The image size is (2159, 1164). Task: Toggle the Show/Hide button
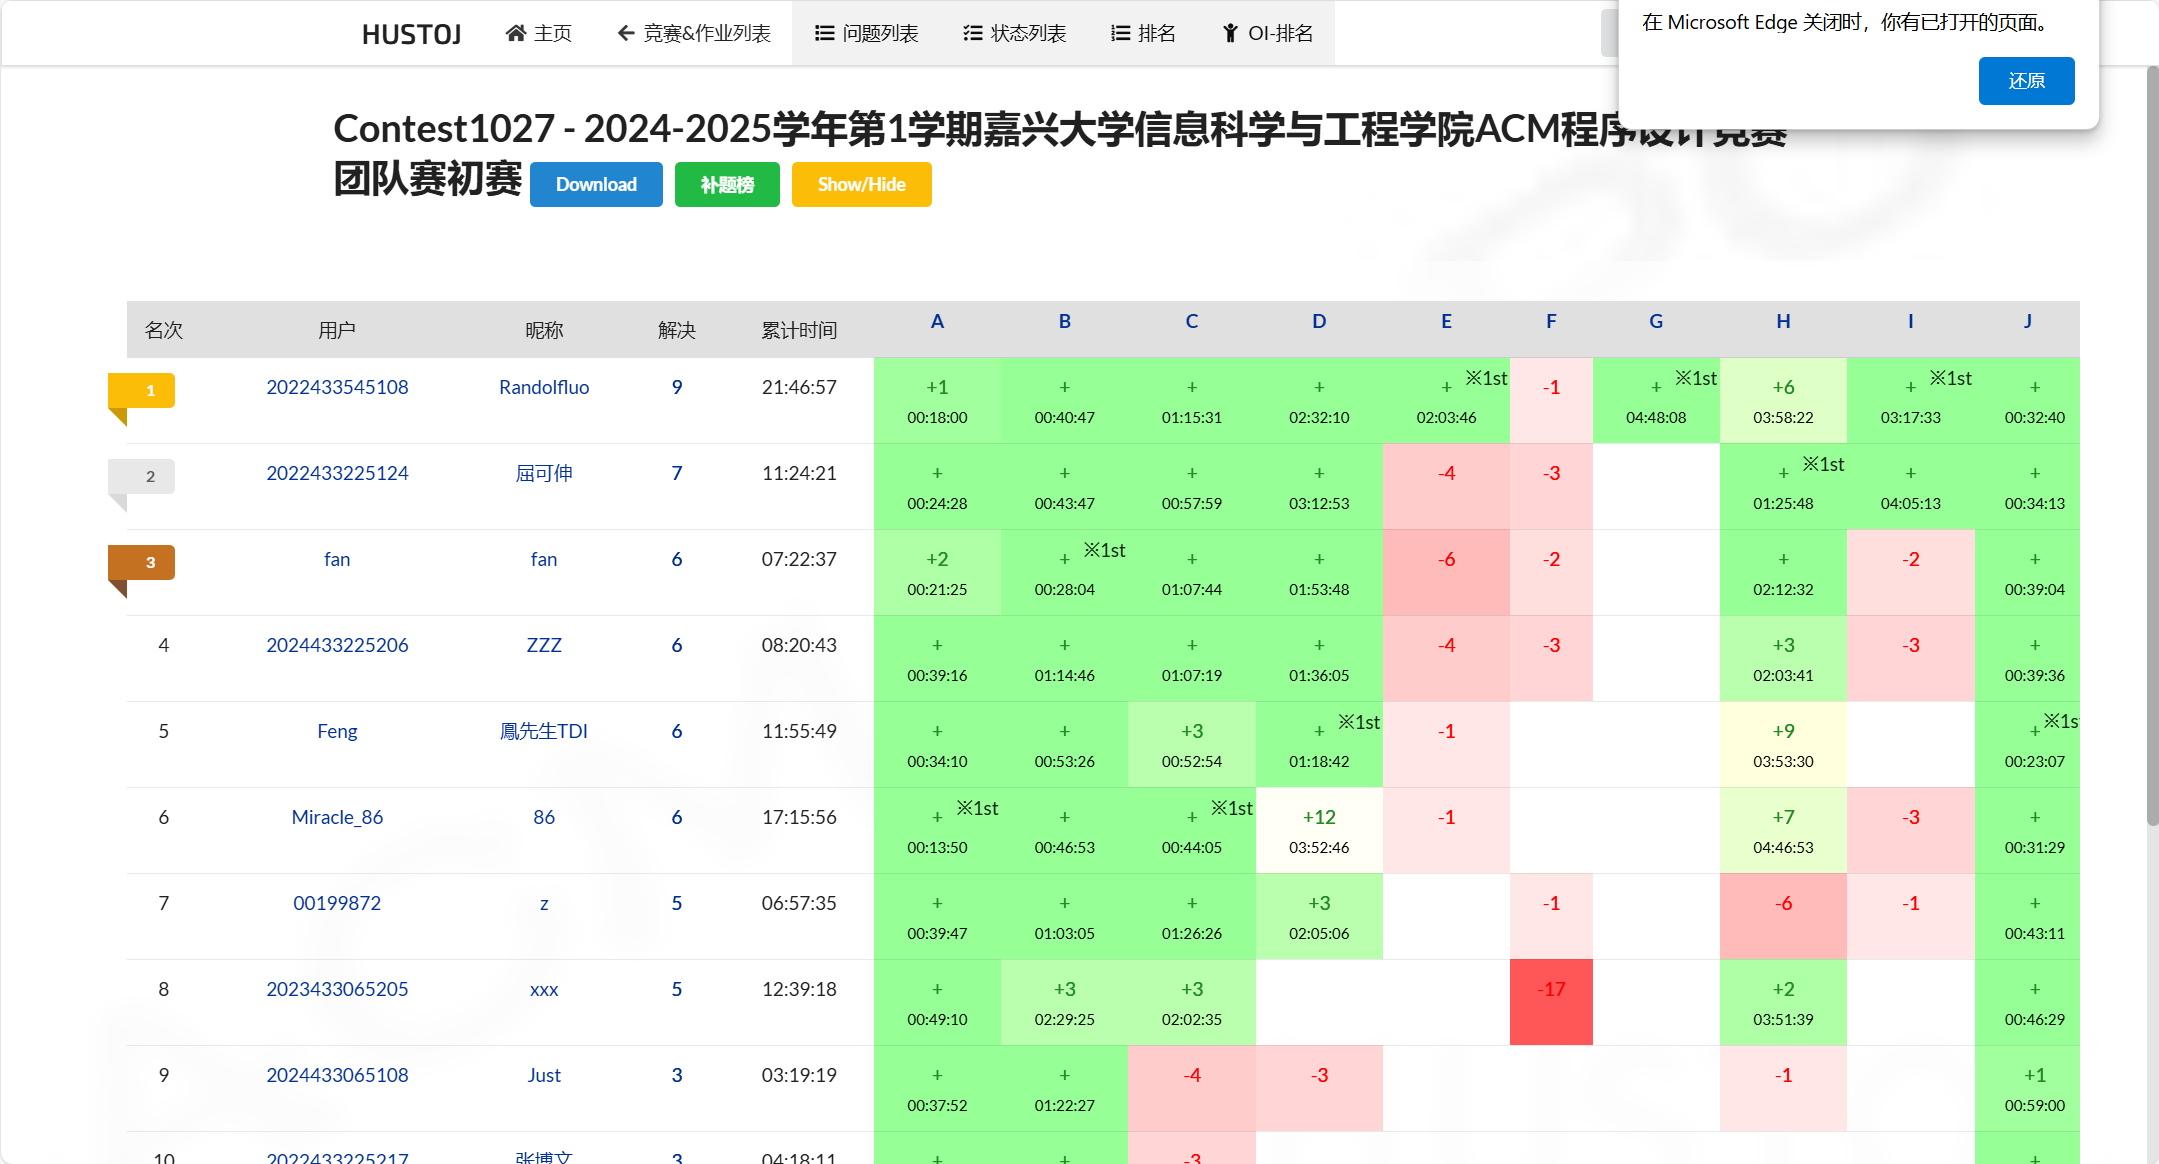(x=861, y=184)
